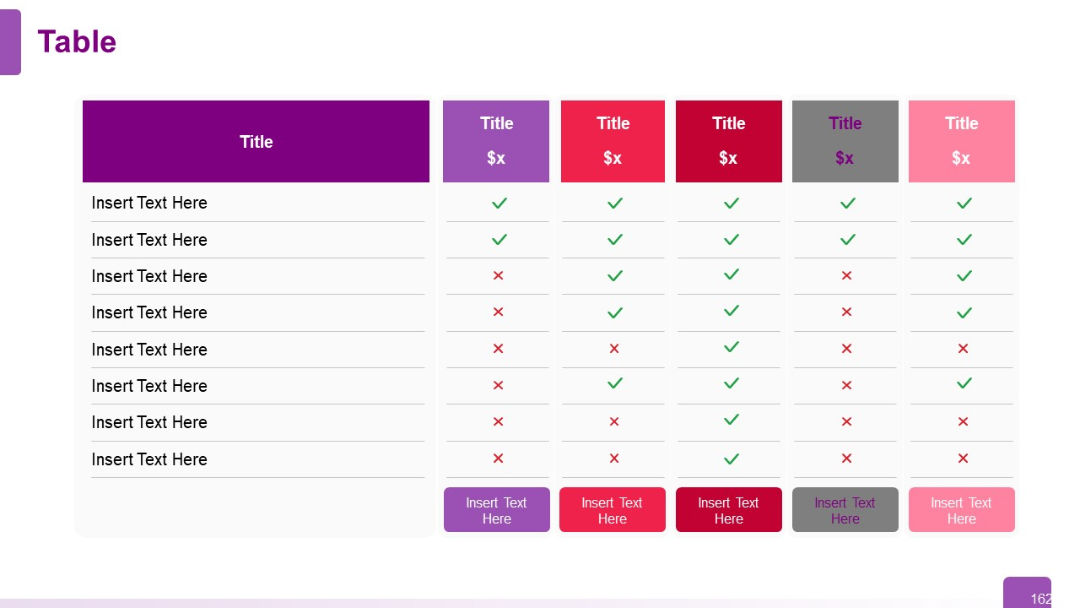This screenshot has width=1080, height=608.
Task: Select the gray column cross in sixth row
Action: (847, 385)
